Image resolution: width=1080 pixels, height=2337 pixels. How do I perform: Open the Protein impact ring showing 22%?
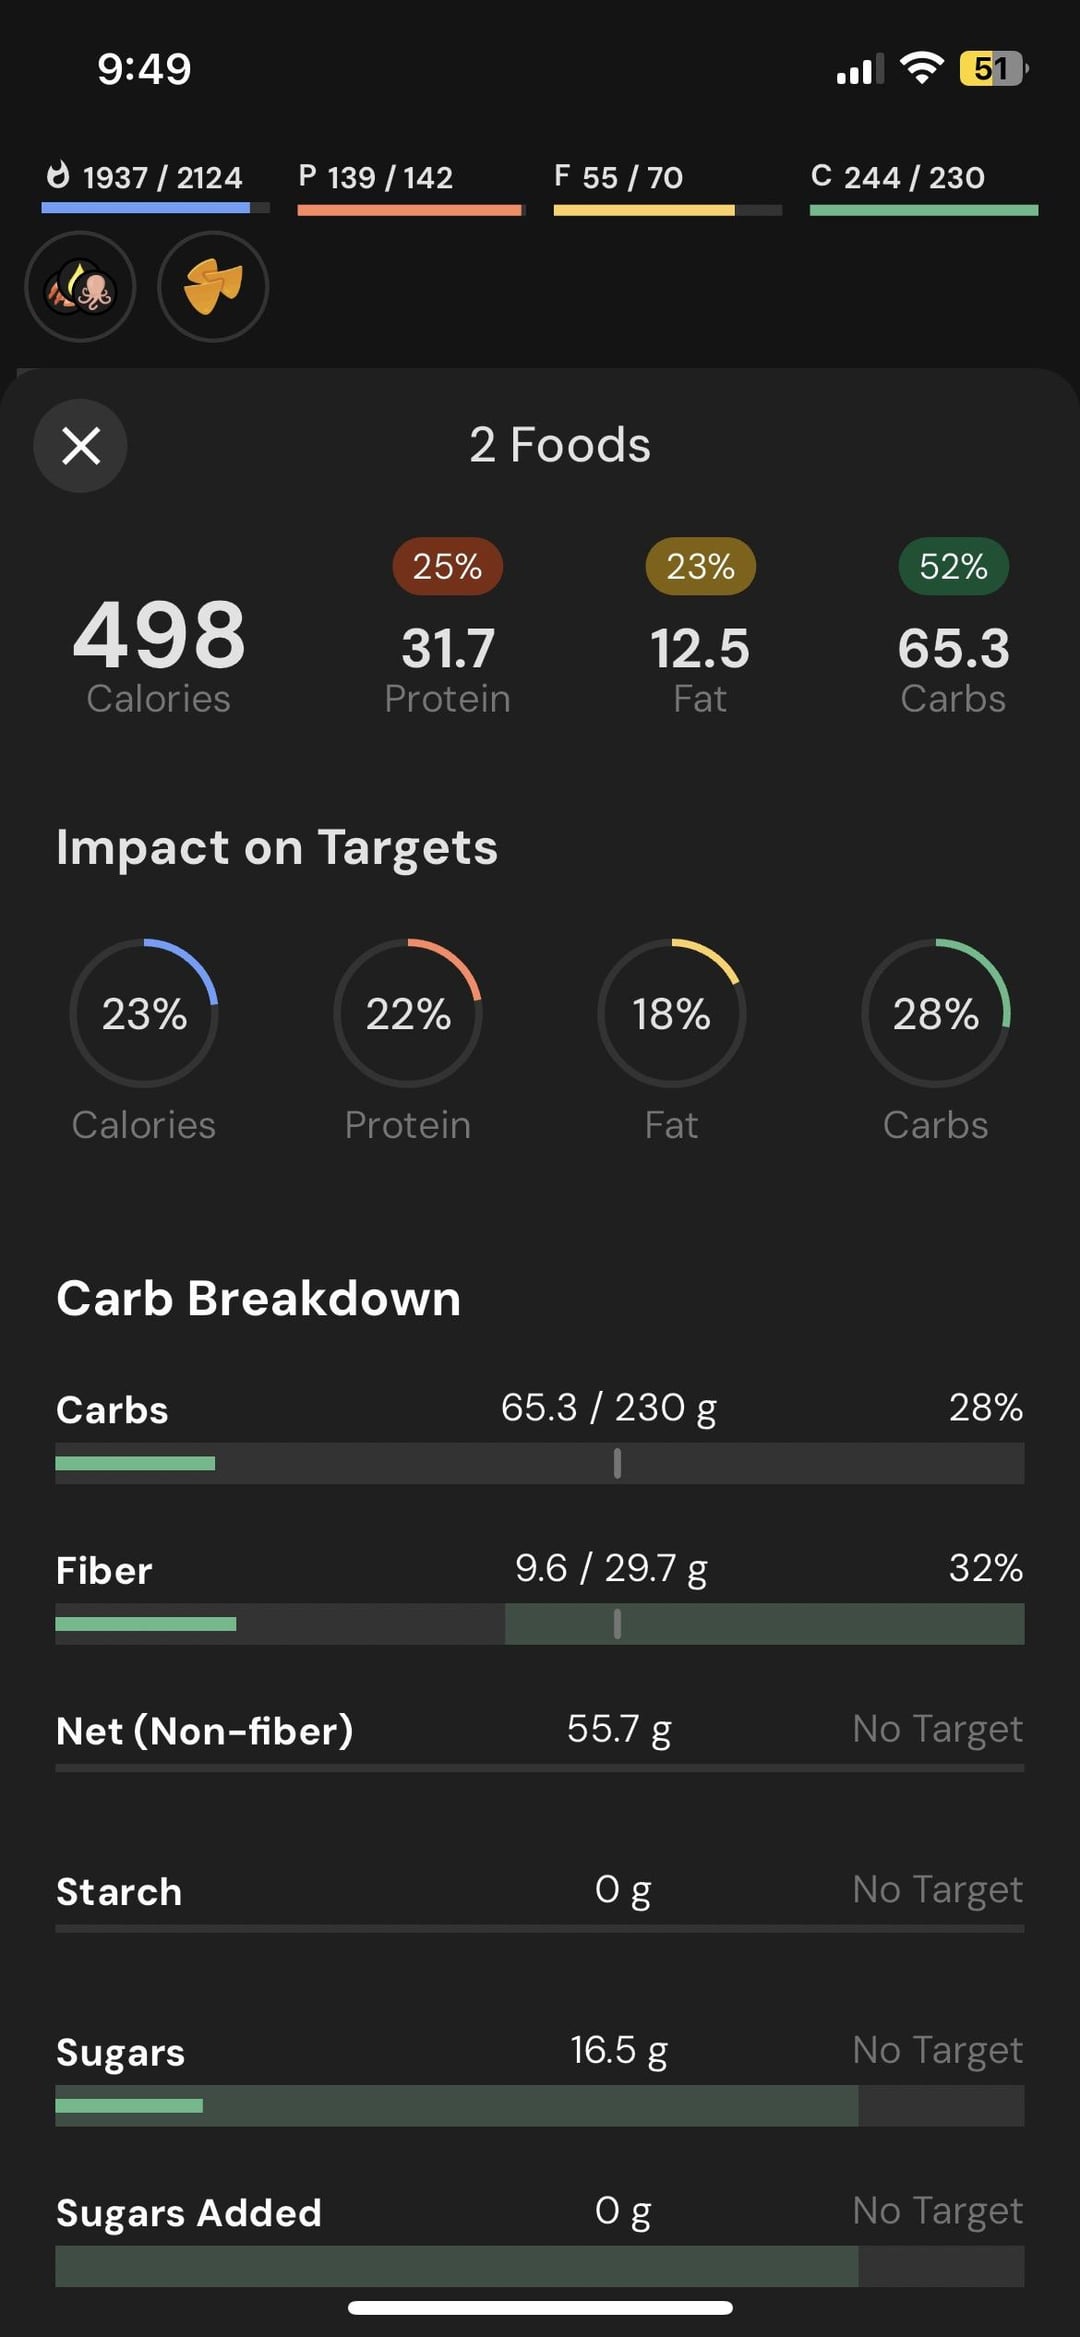[x=408, y=1013]
